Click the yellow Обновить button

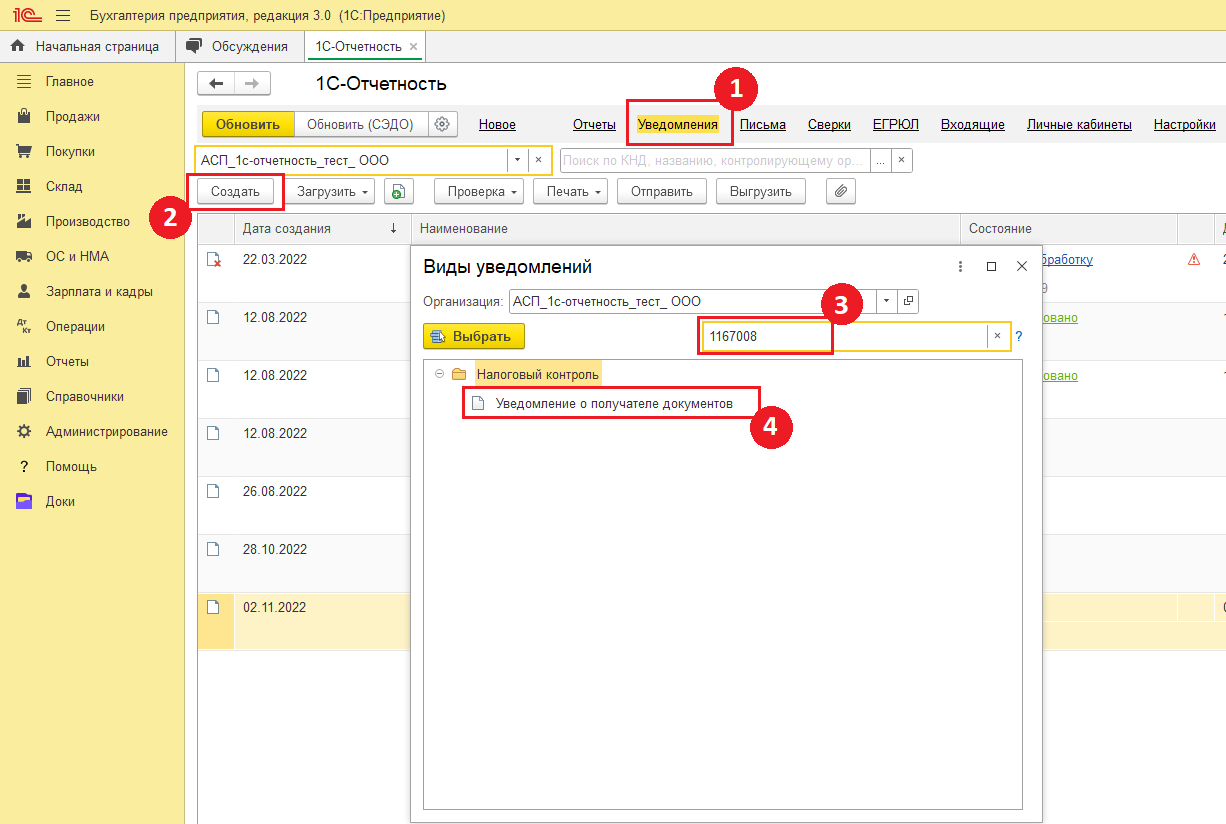pos(248,124)
